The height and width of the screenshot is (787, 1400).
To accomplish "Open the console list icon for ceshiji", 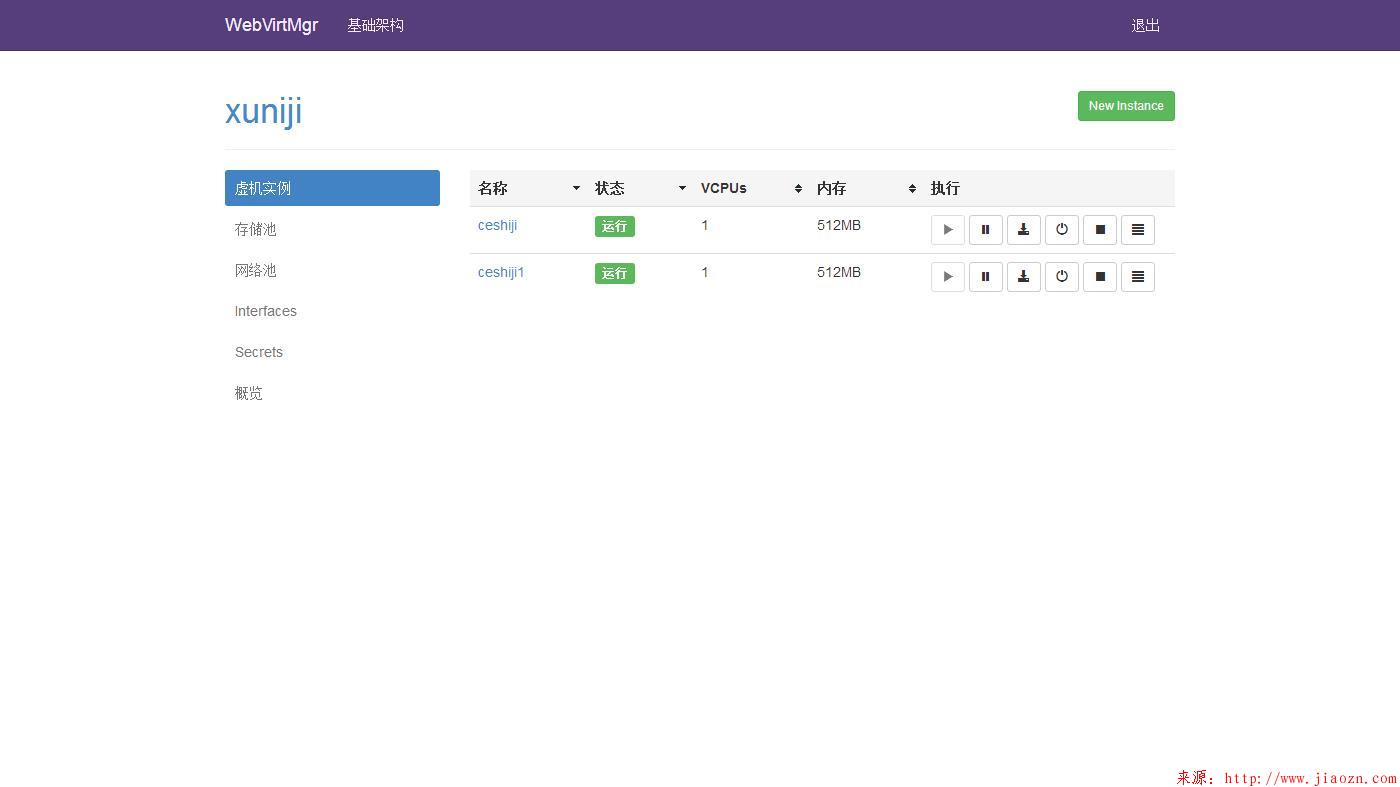I will coord(1137,230).
